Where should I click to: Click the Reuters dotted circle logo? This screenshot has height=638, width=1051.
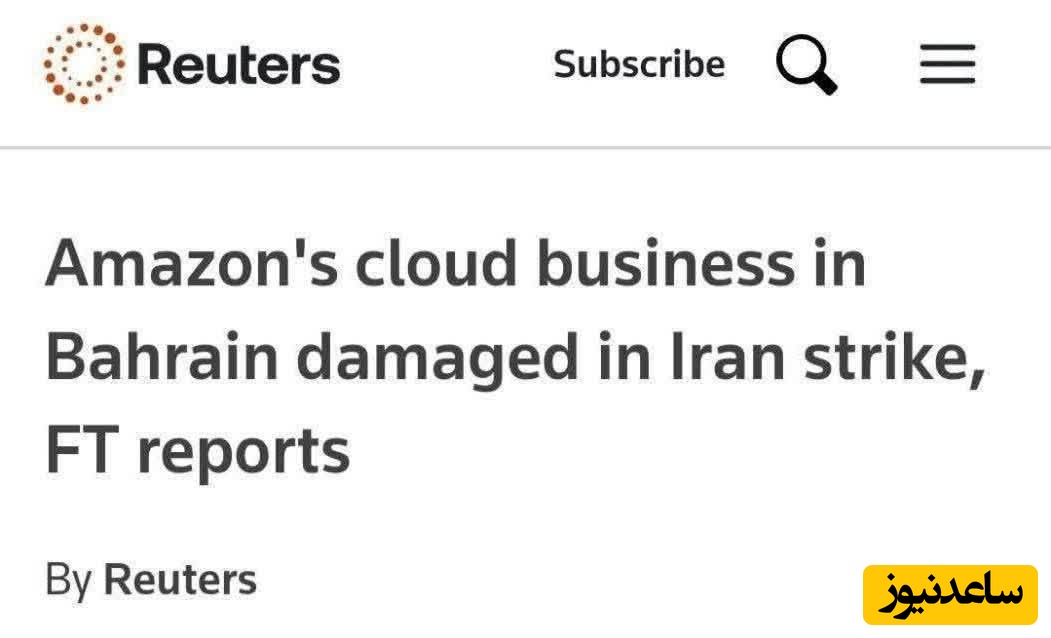click(x=84, y=63)
